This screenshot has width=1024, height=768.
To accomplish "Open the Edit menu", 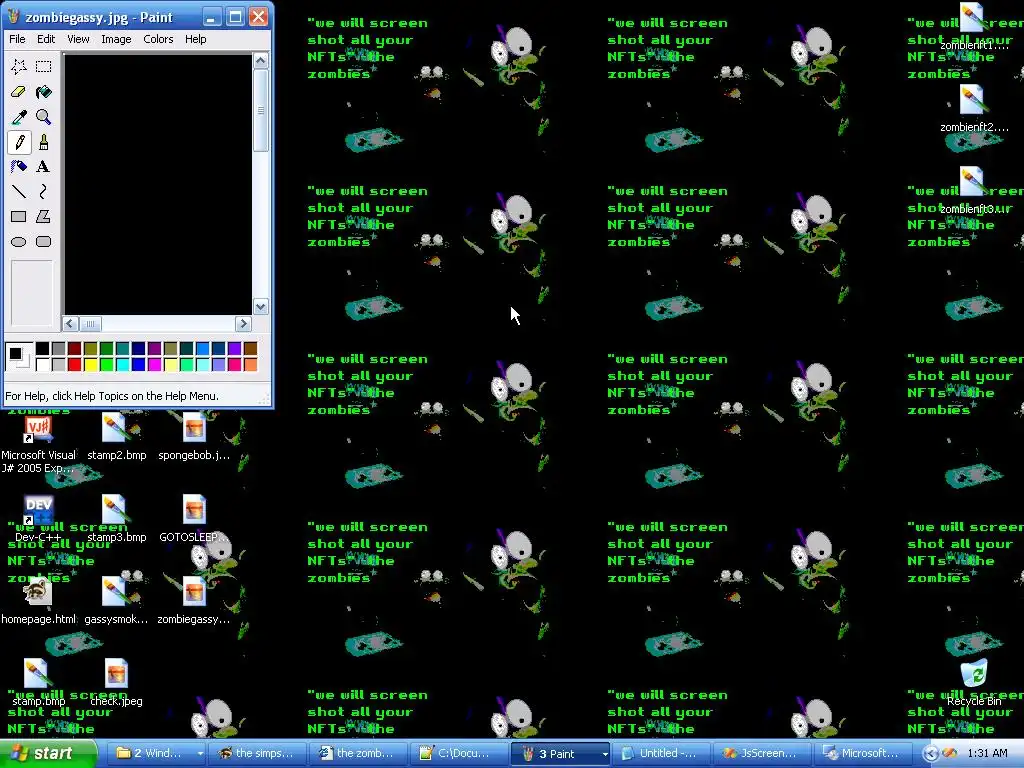I will (x=46, y=39).
